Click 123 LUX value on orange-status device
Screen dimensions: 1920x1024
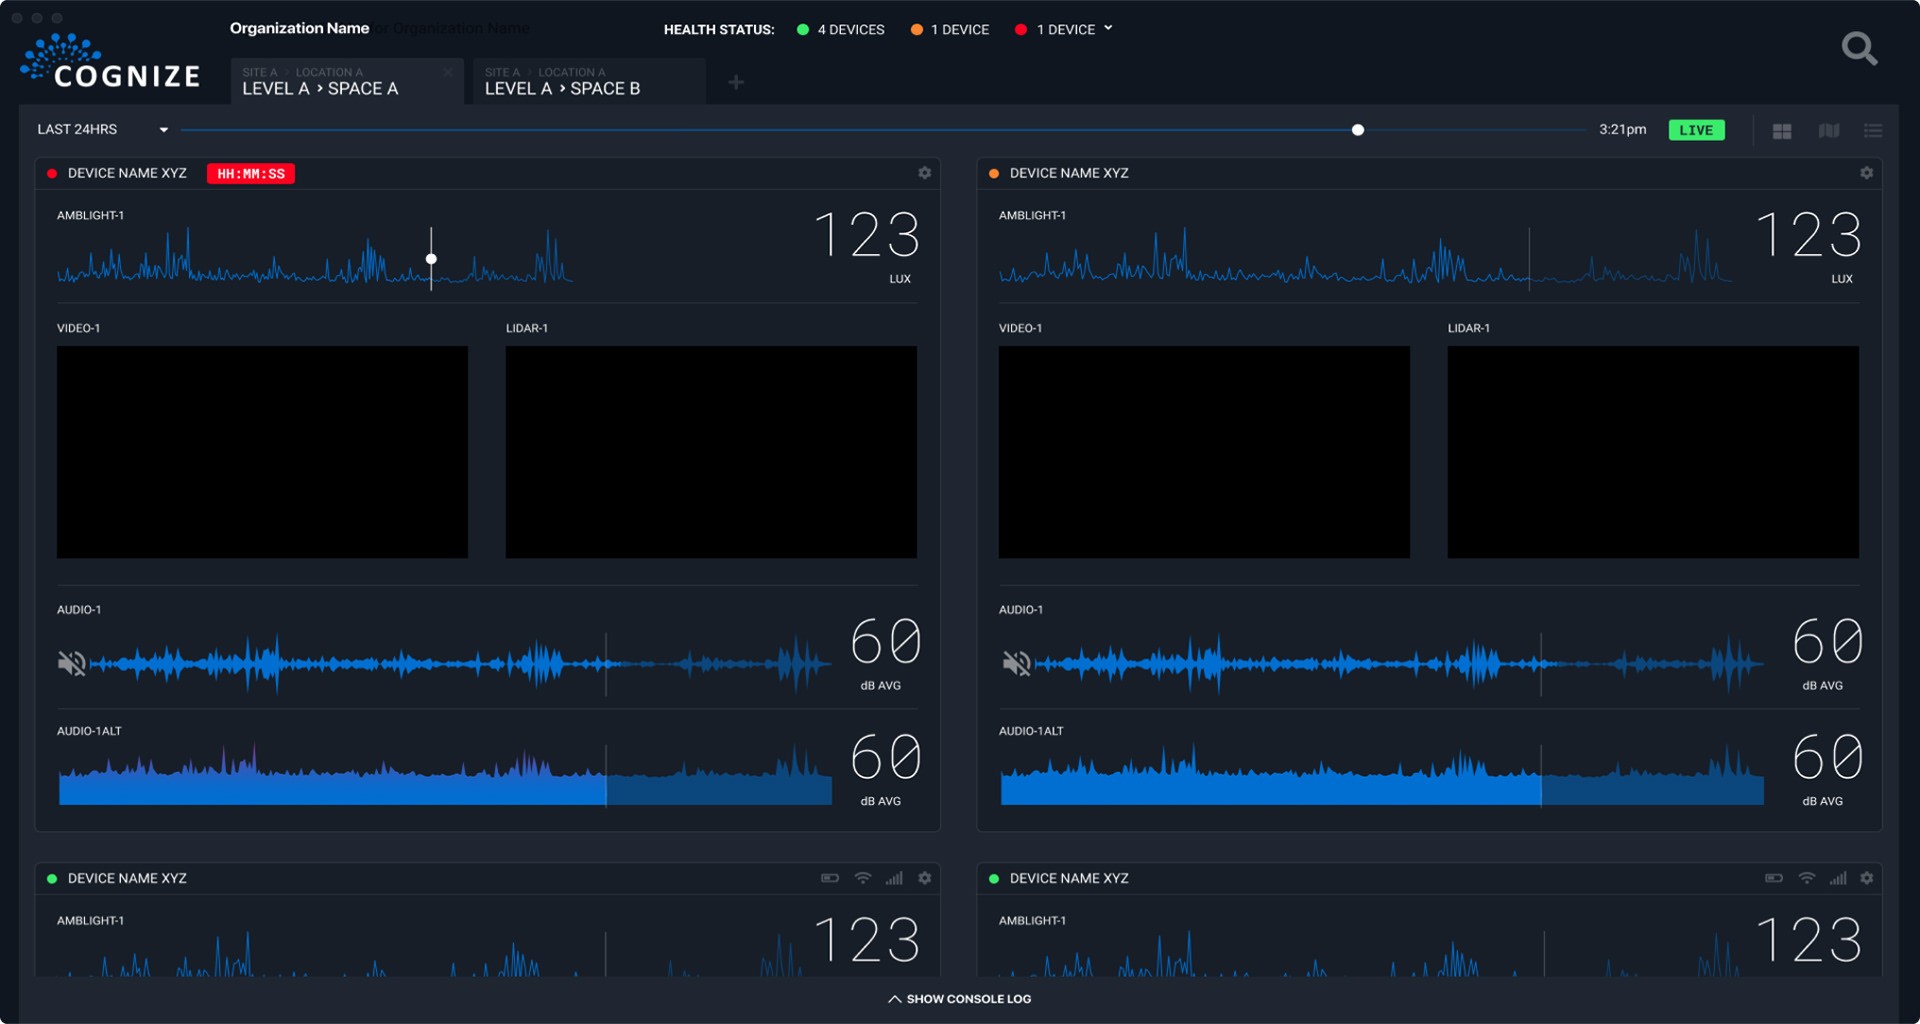click(1809, 246)
